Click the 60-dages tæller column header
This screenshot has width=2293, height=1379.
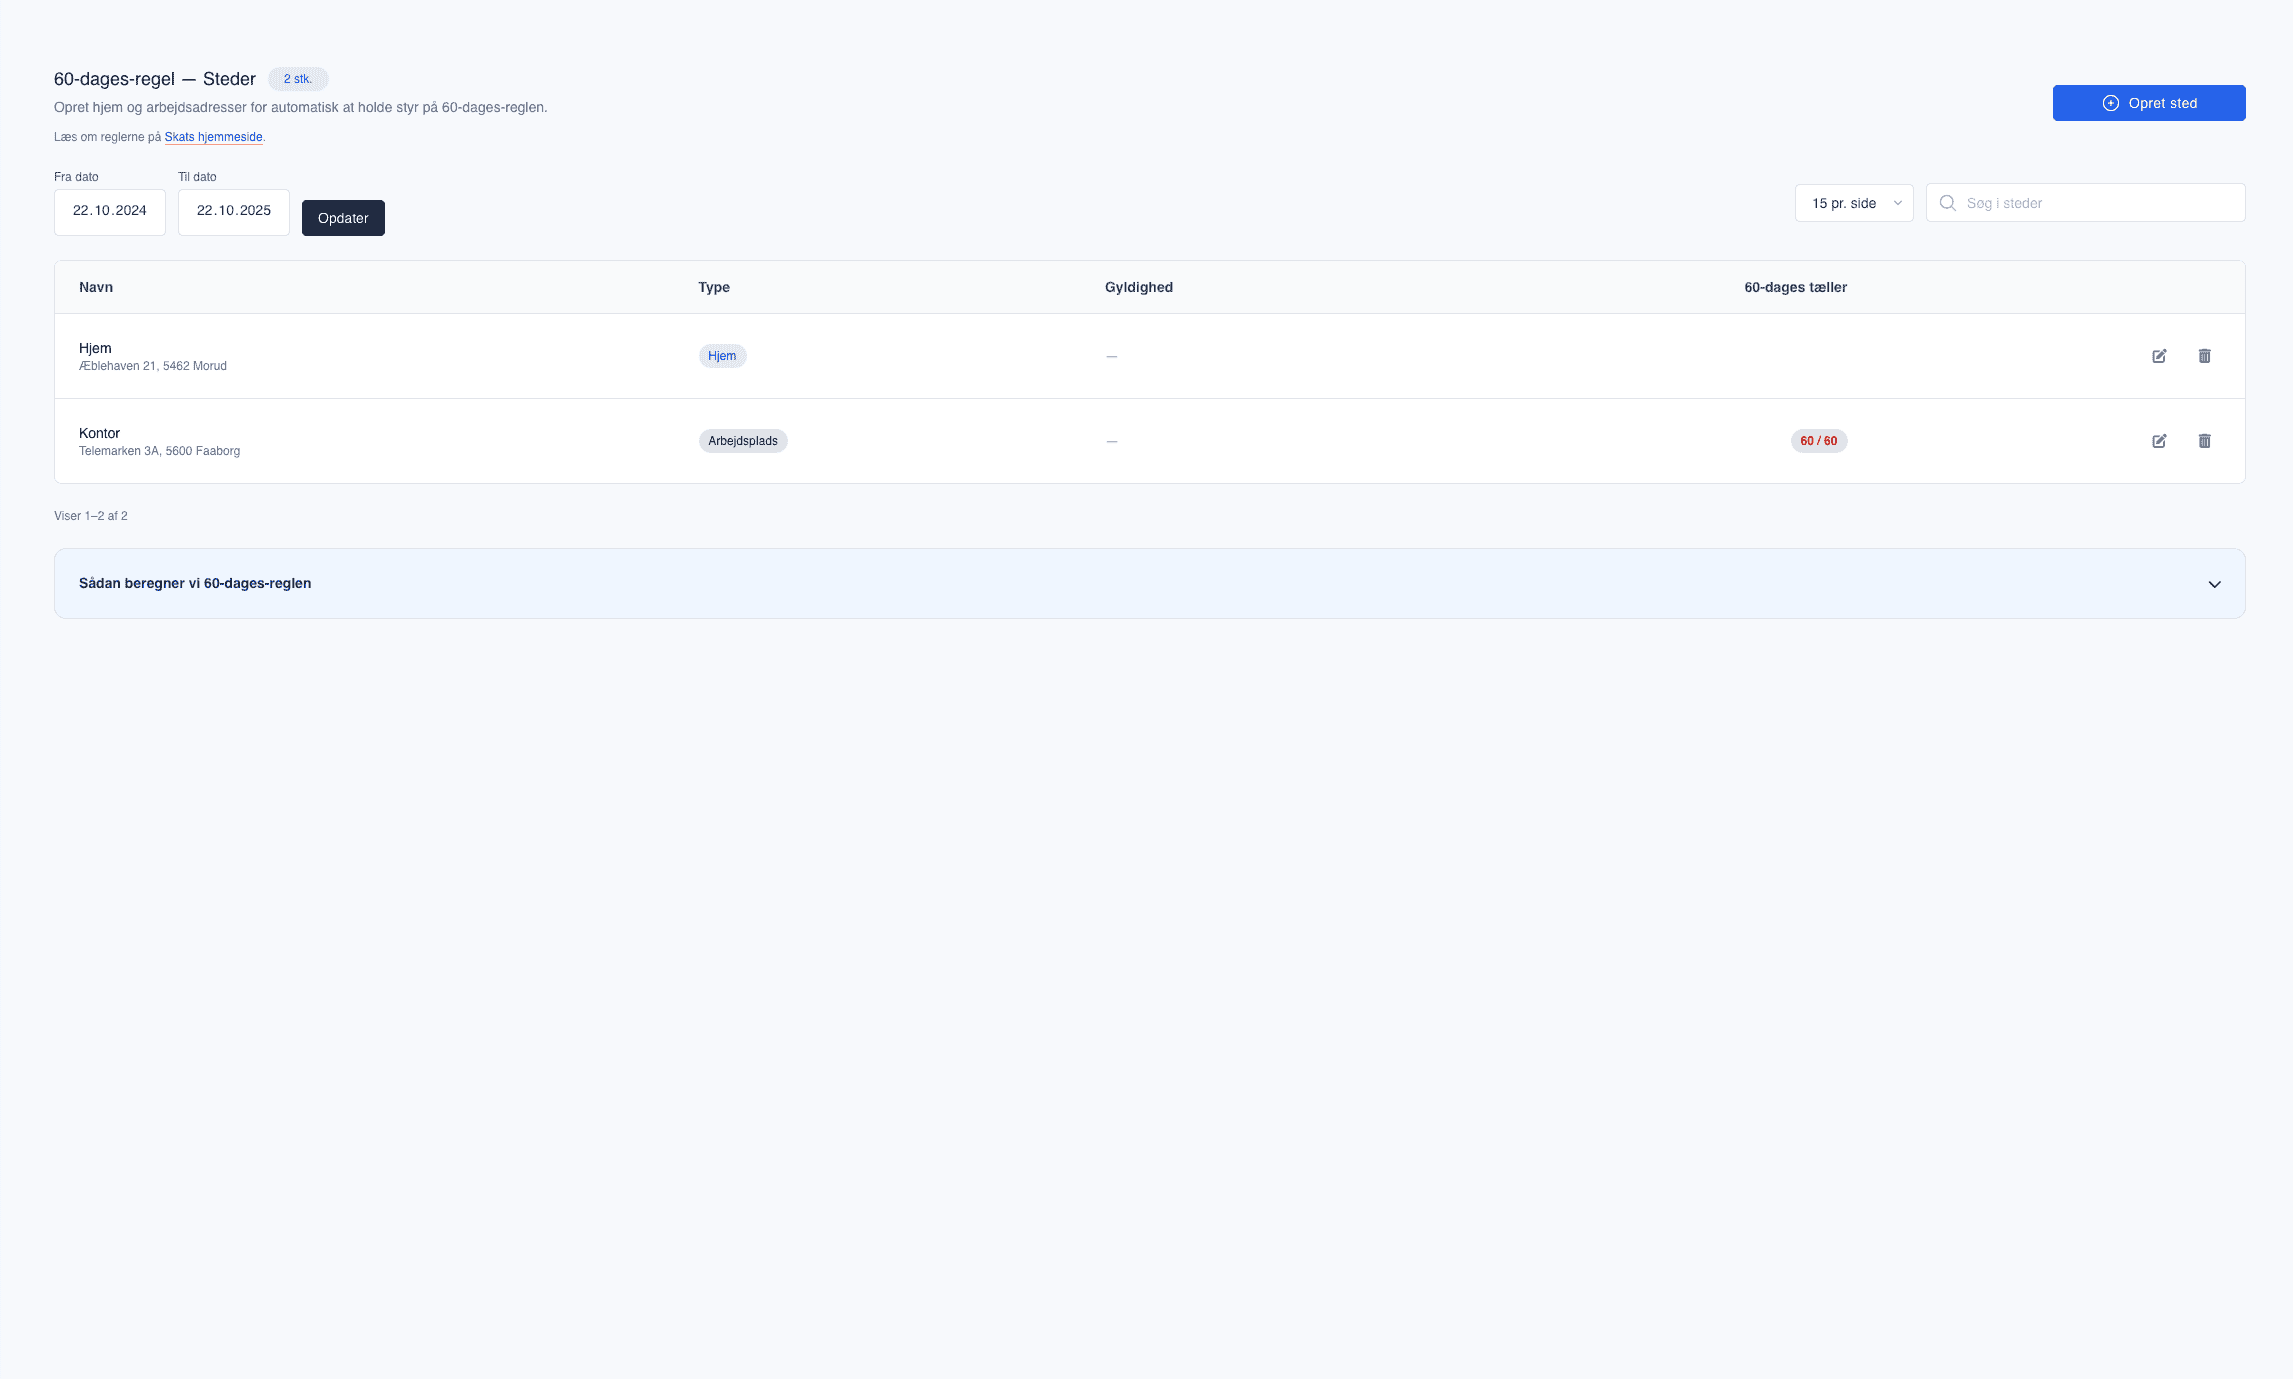point(1795,287)
